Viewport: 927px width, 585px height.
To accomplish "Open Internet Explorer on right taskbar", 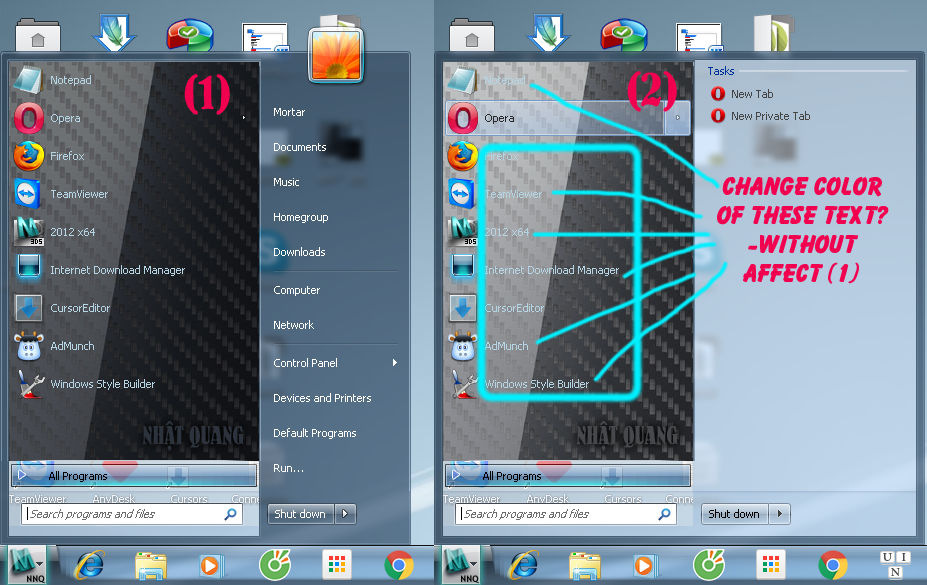I will [x=524, y=566].
